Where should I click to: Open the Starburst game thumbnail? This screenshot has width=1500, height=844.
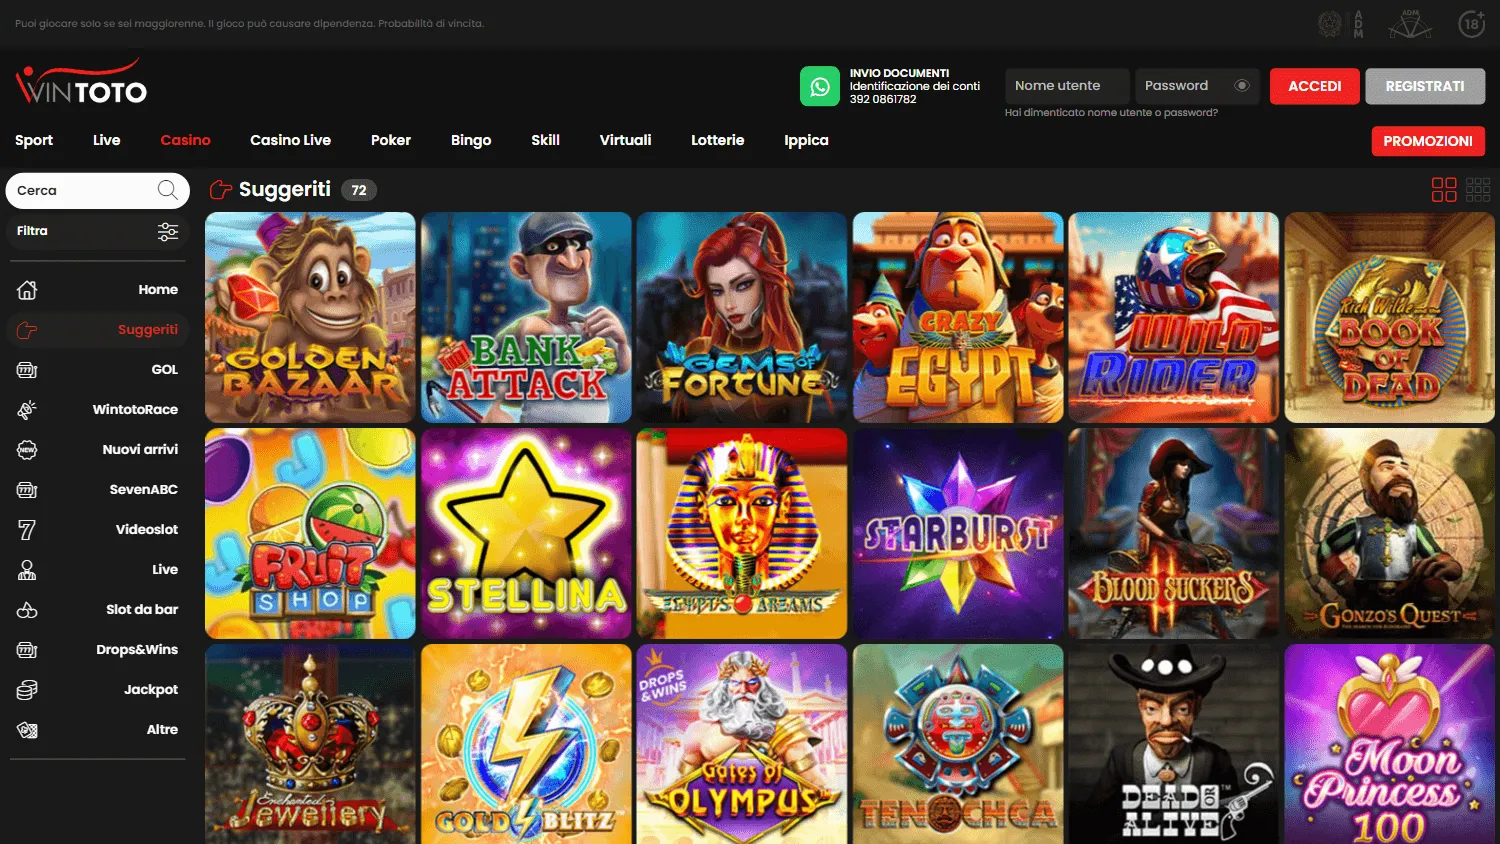[x=957, y=534]
